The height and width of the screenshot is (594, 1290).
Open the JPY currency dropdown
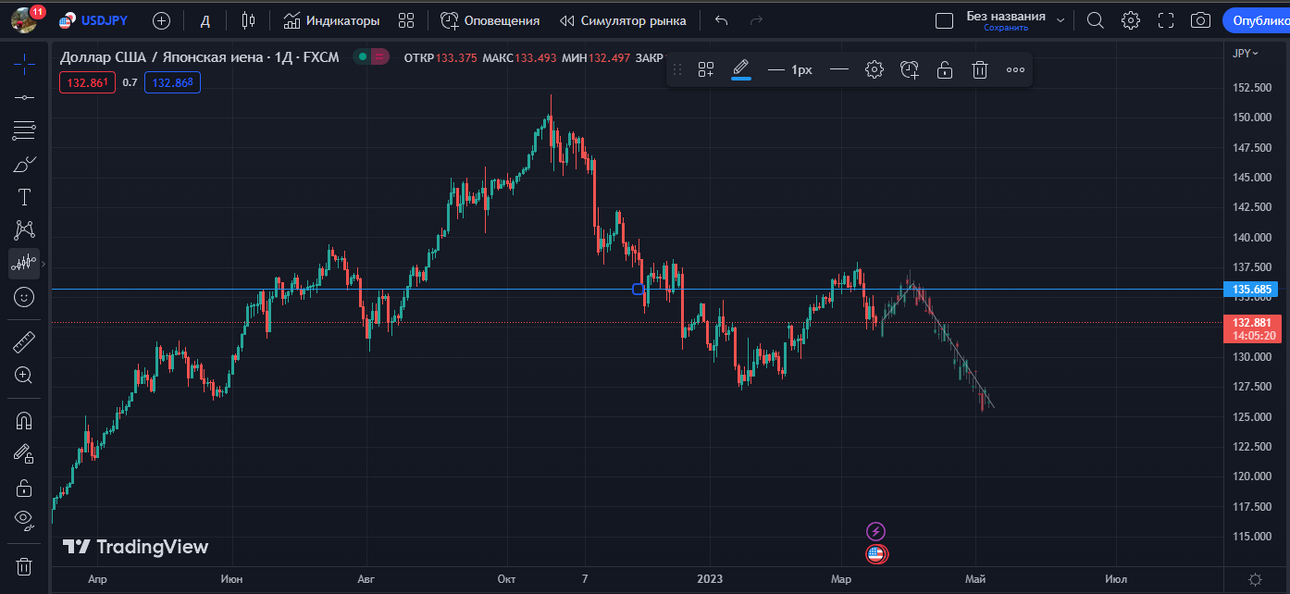(x=1245, y=53)
